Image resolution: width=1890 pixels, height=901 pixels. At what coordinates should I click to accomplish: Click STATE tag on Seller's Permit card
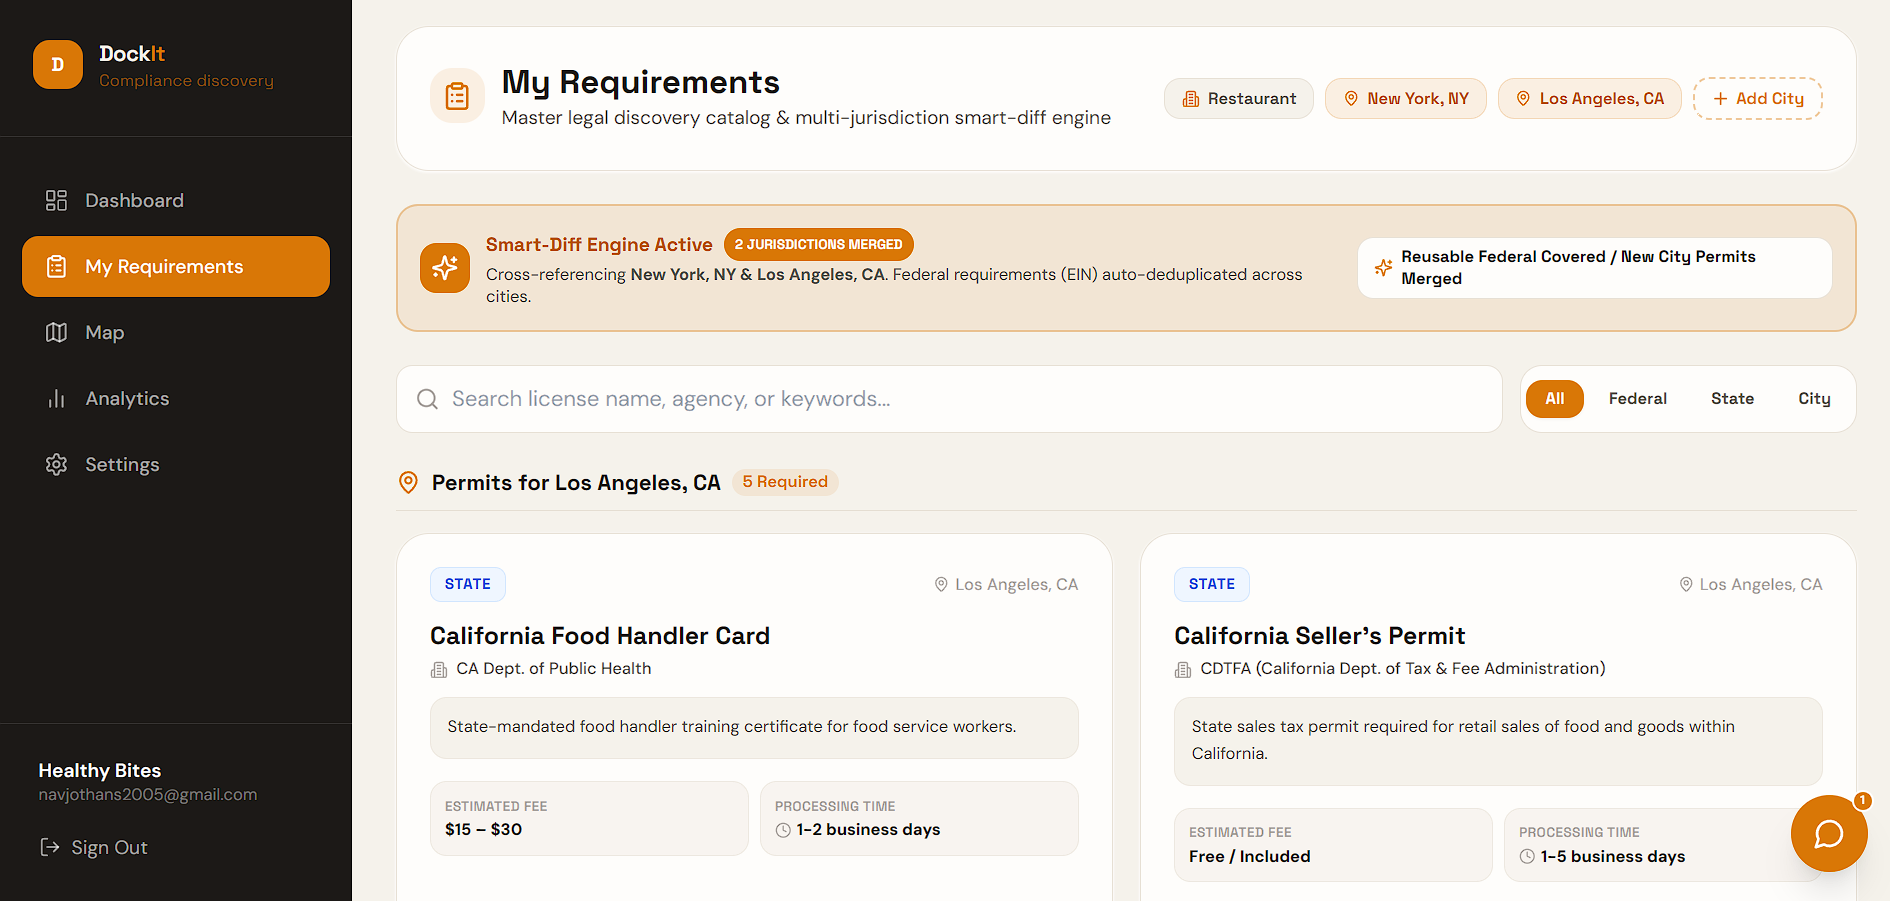1212,584
